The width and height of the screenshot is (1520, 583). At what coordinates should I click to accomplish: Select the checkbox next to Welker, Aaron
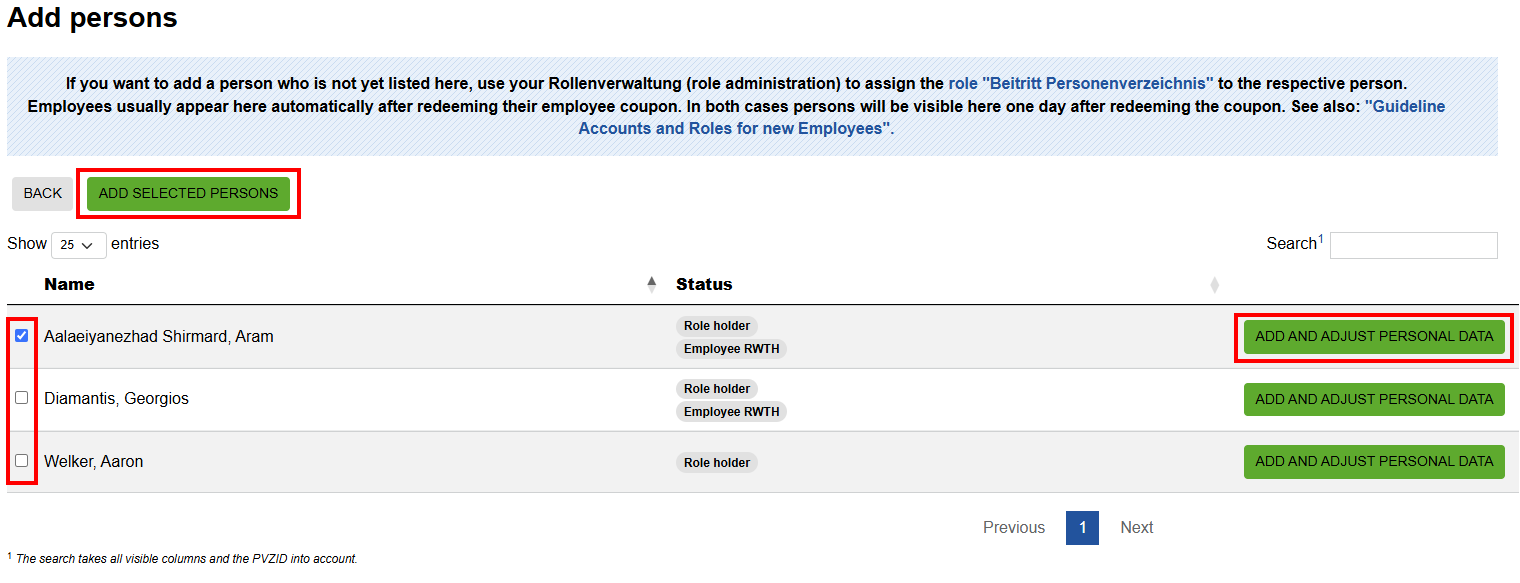[x=21, y=461]
